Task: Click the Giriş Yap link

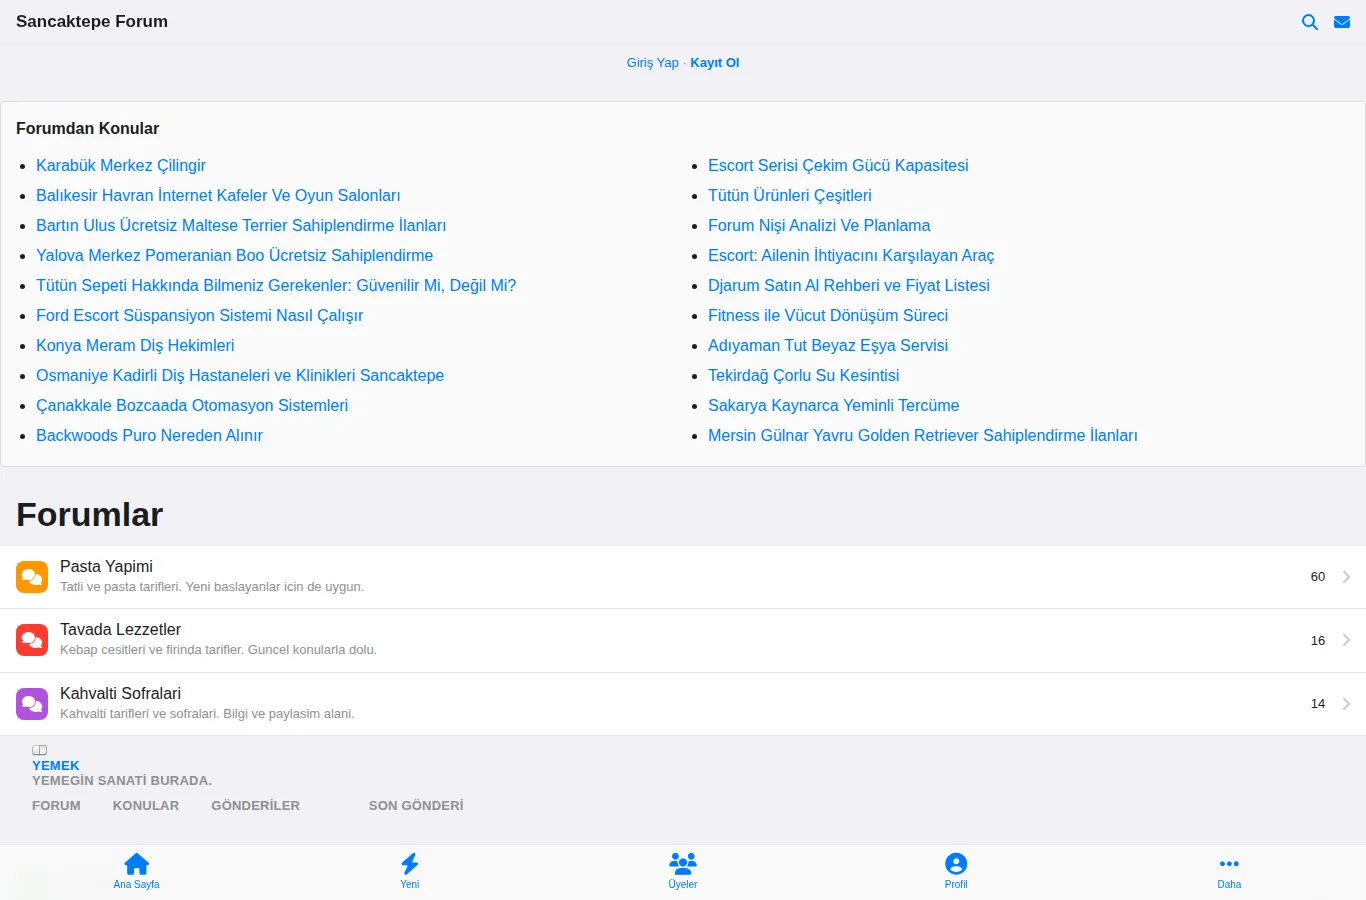Action: click(x=652, y=62)
